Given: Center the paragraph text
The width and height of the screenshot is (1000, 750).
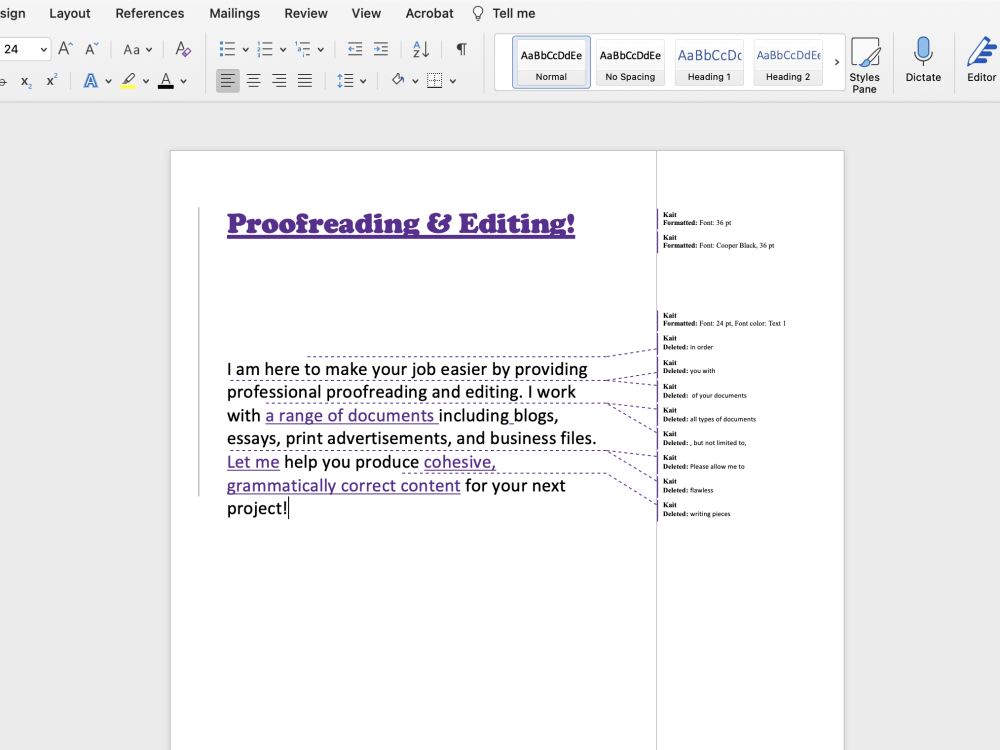Looking at the screenshot, I should point(254,81).
